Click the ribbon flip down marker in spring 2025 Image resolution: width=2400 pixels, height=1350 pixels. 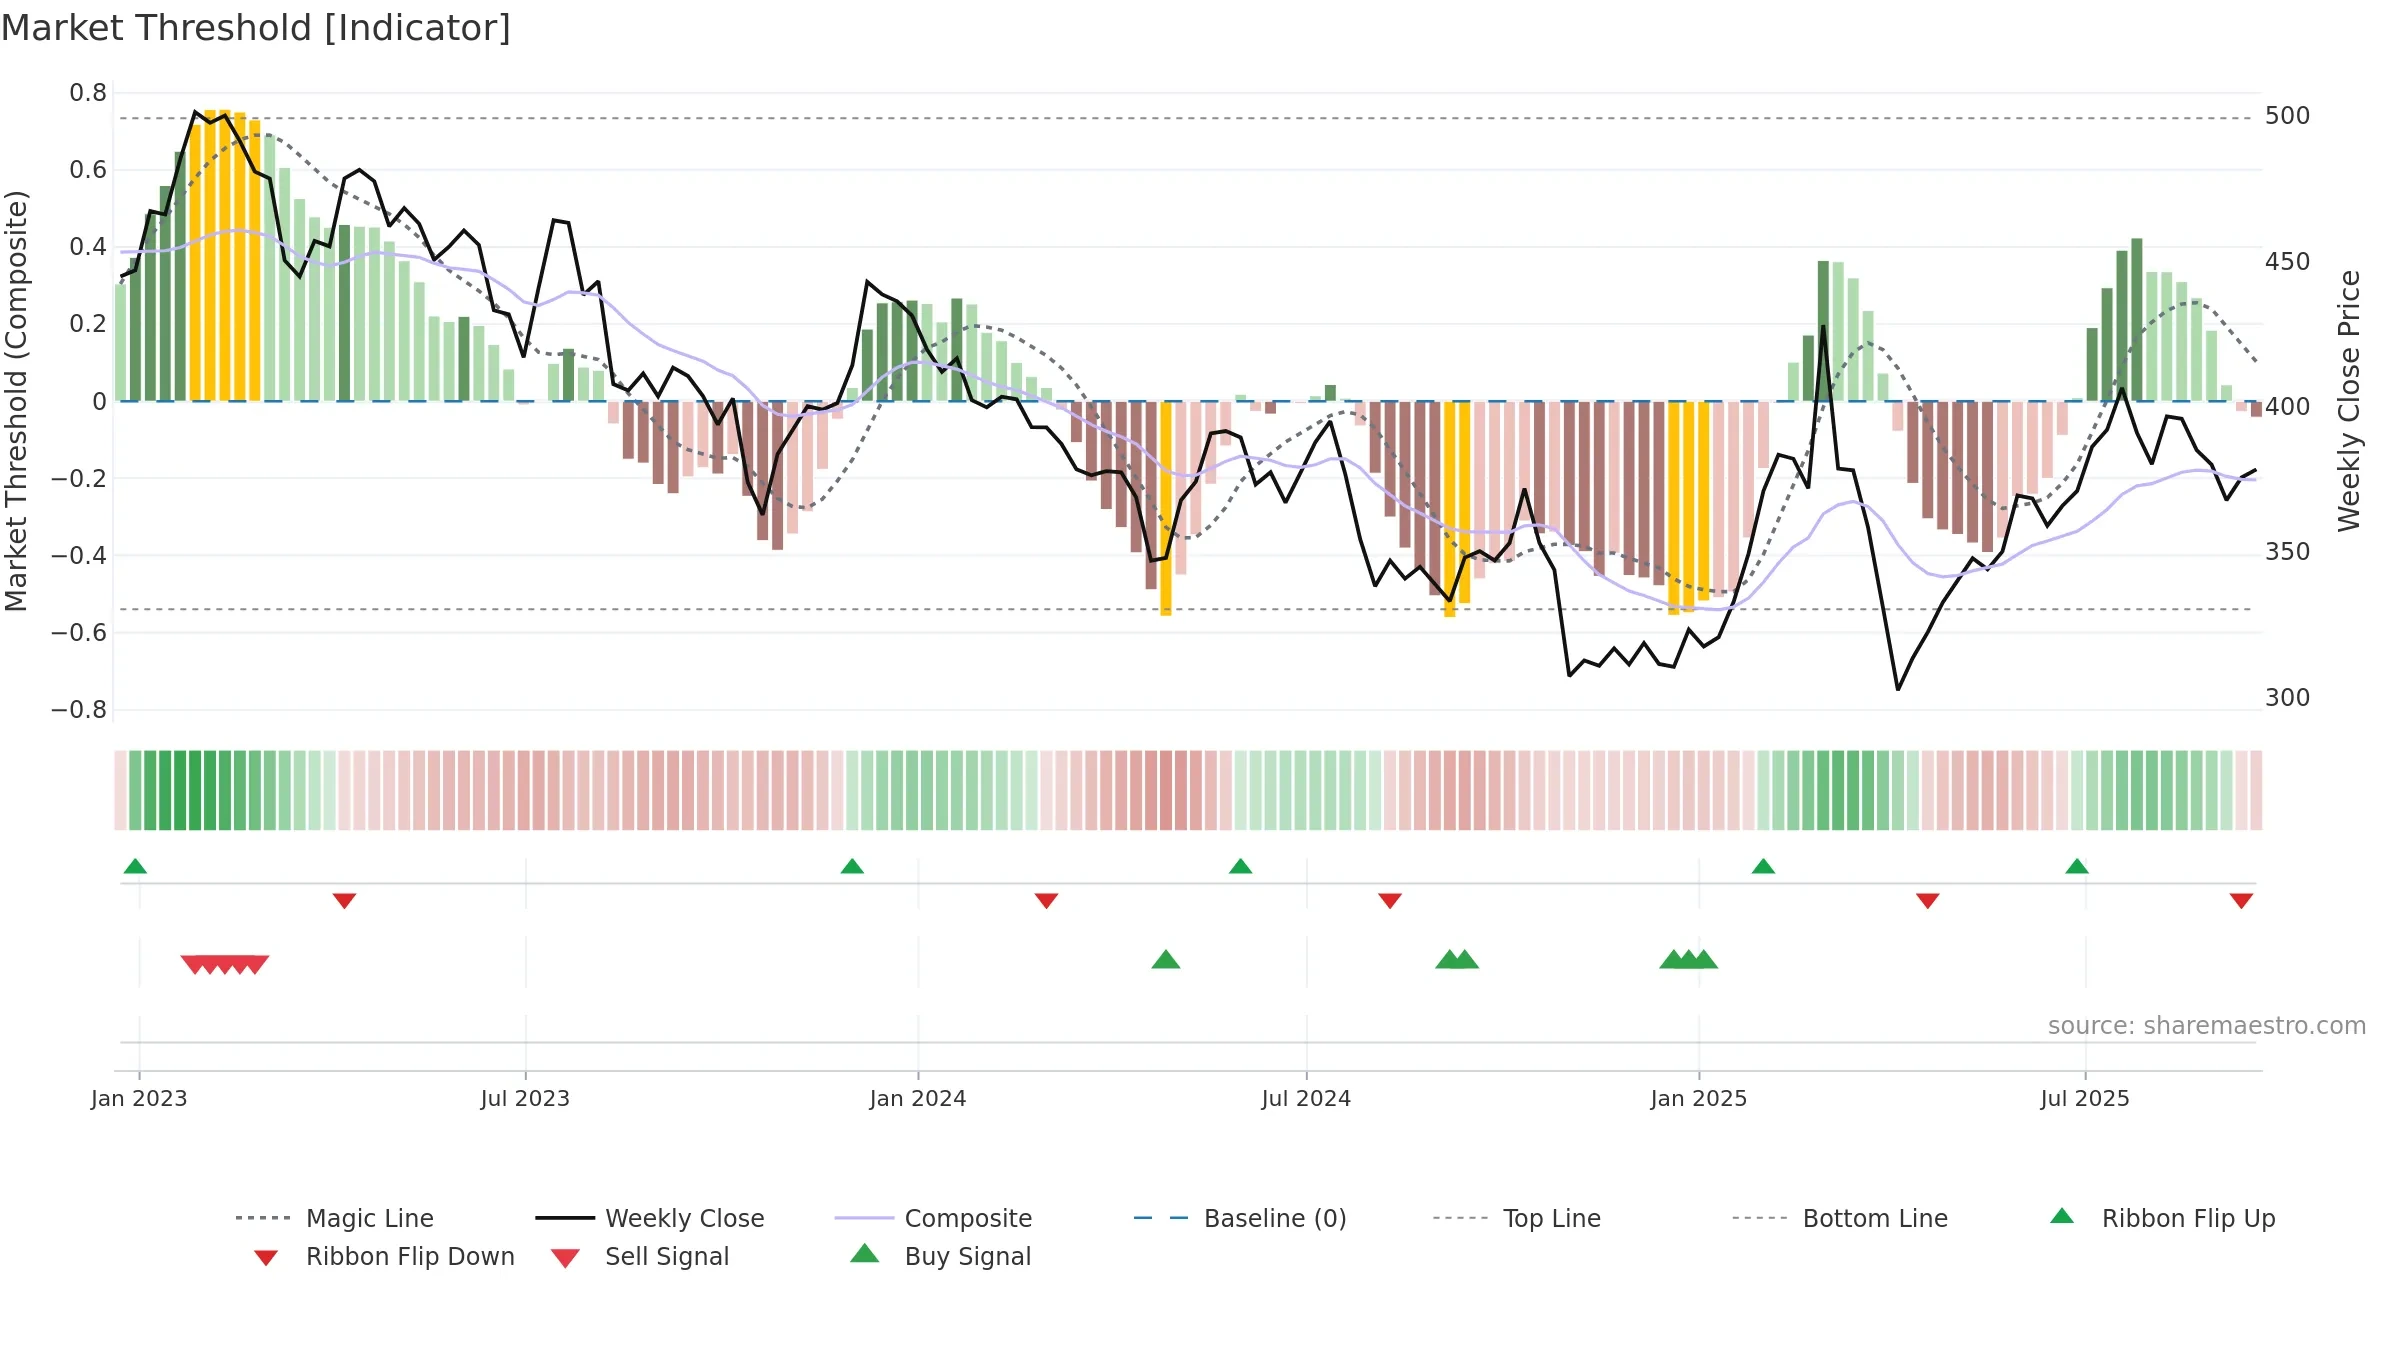1928,901
